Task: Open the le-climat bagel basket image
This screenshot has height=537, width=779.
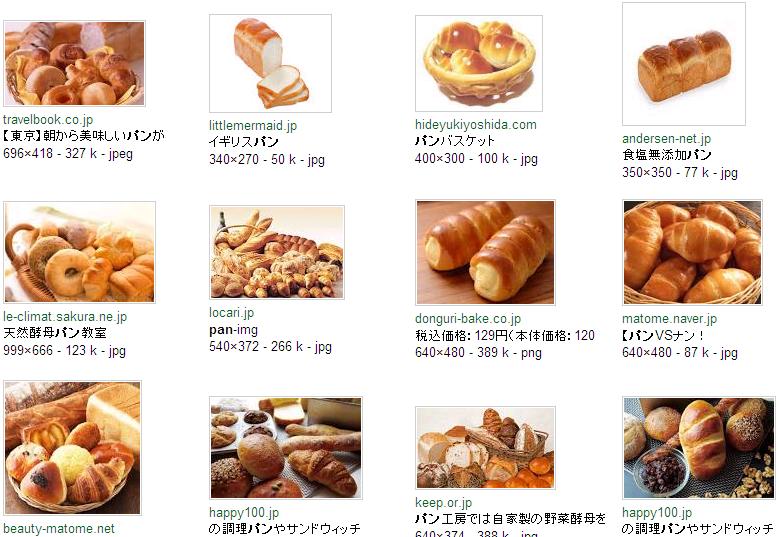Action: [79, 252]
